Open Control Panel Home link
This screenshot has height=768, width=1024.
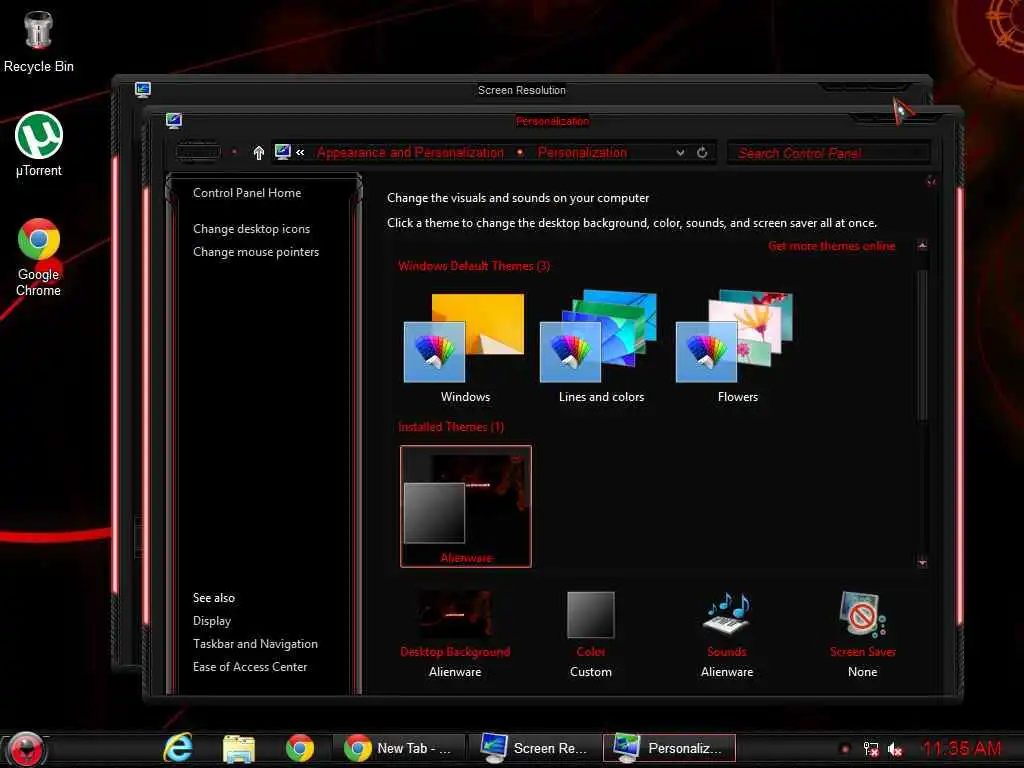[247, 193]
